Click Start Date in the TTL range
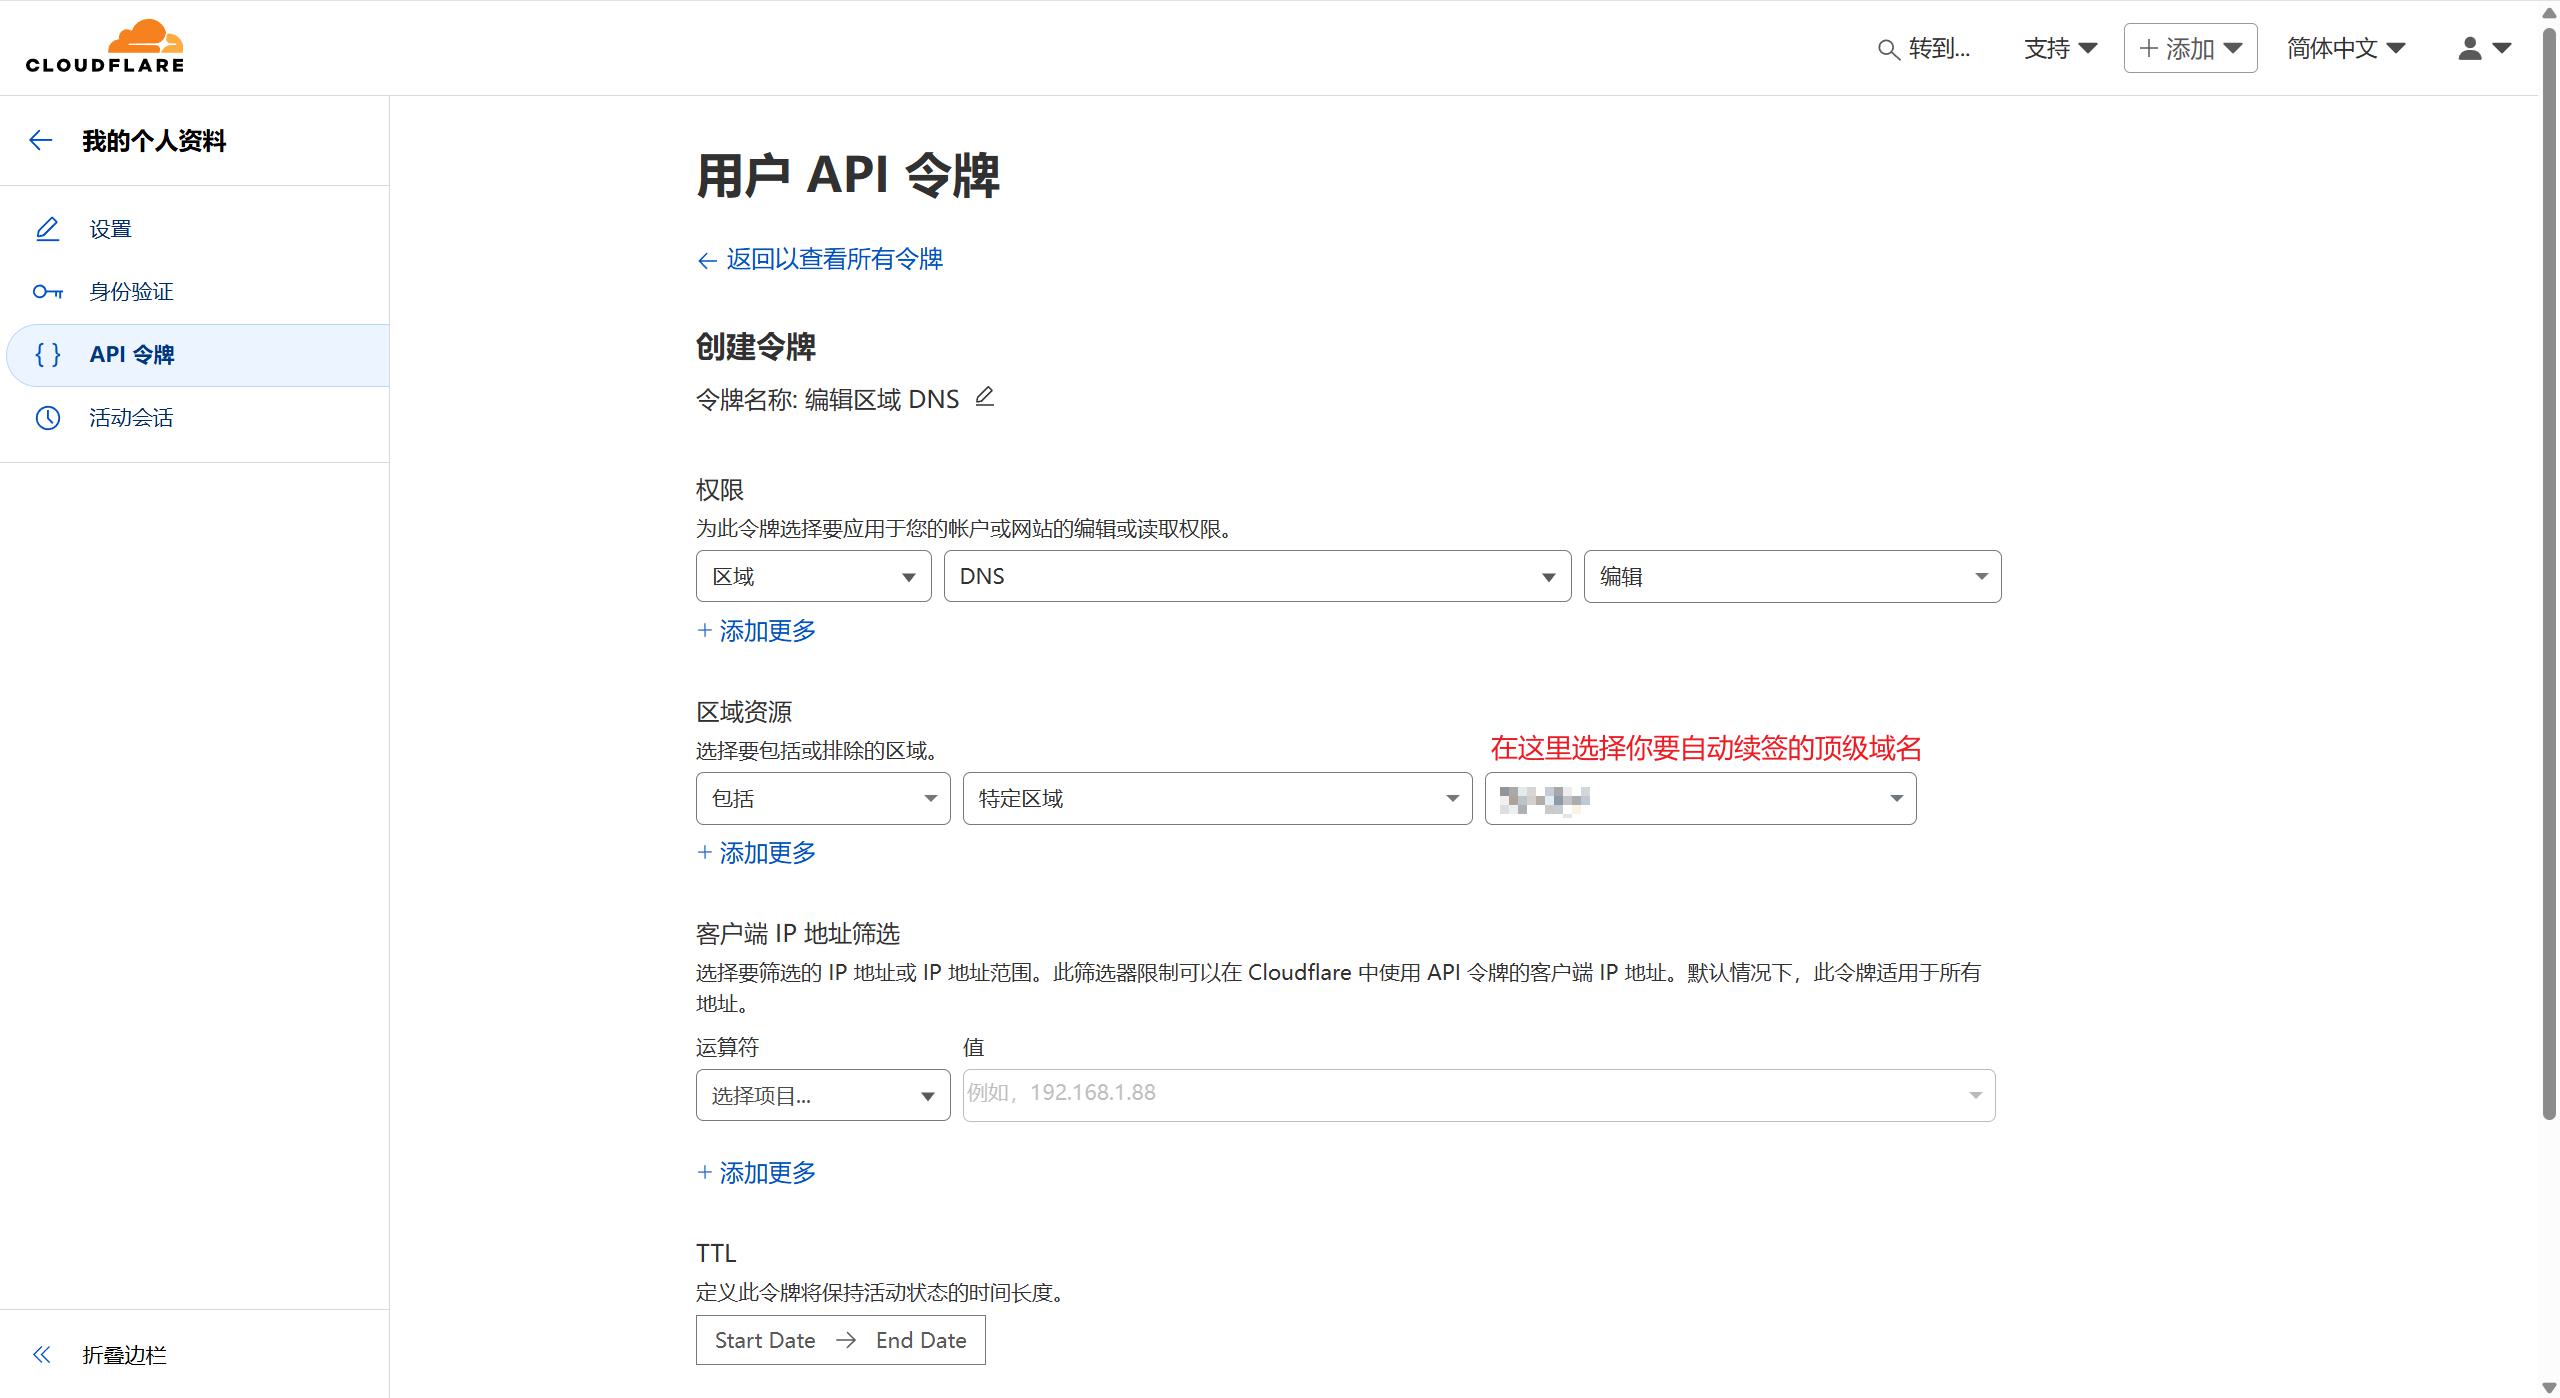The height and width of the screenshot is (1398, 2560). [765, 1340]
